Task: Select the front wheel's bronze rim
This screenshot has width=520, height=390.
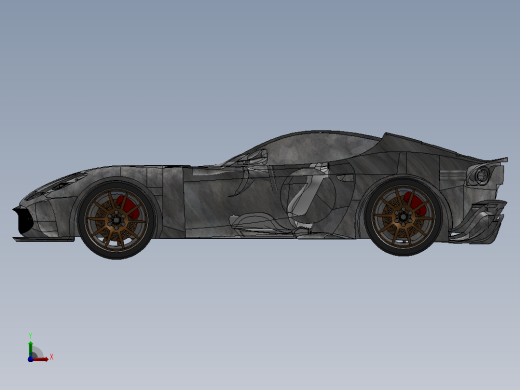Action: 116,220
